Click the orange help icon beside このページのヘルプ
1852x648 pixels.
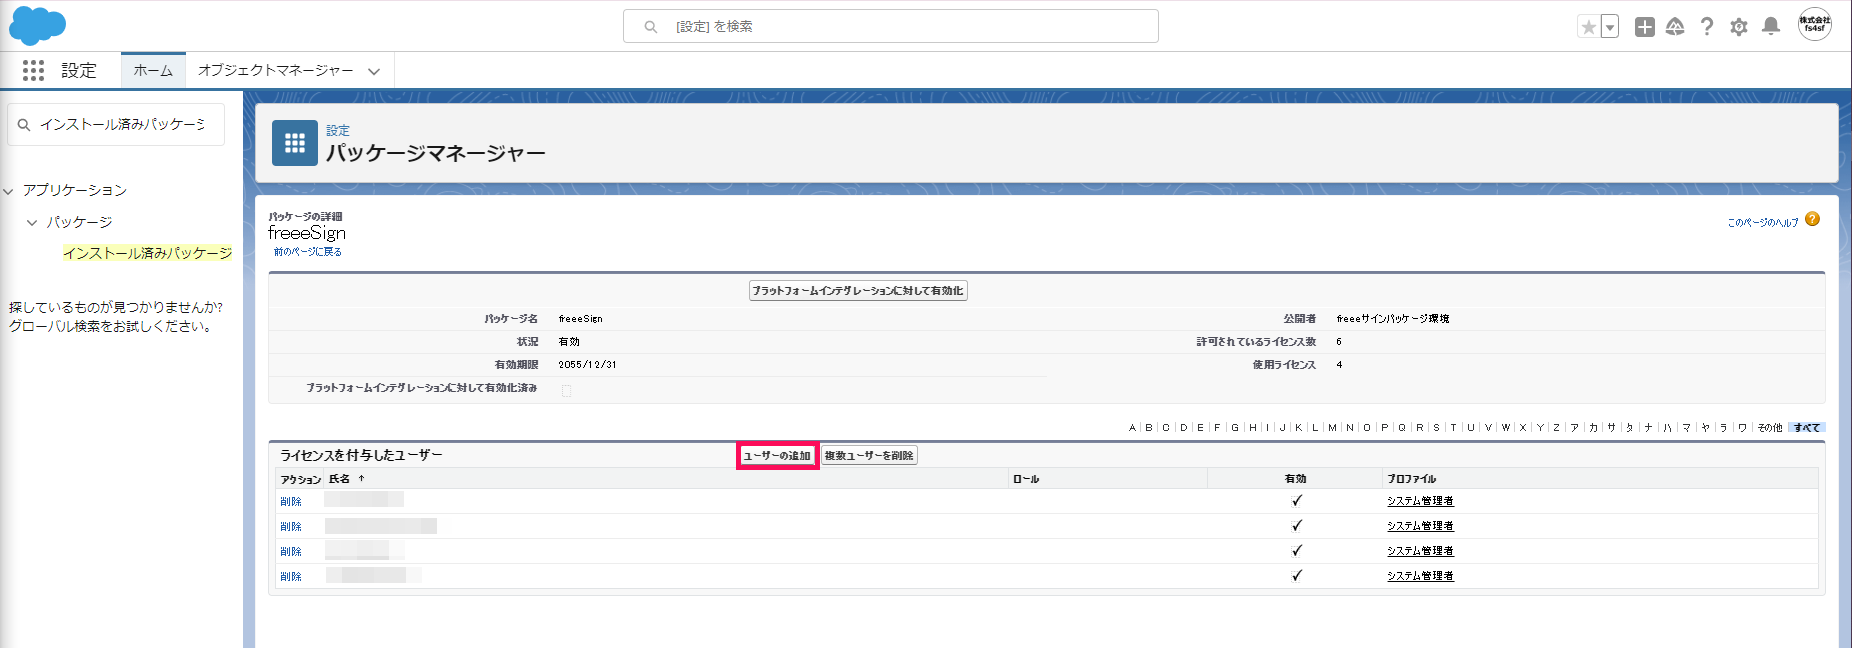point(1813,219)
